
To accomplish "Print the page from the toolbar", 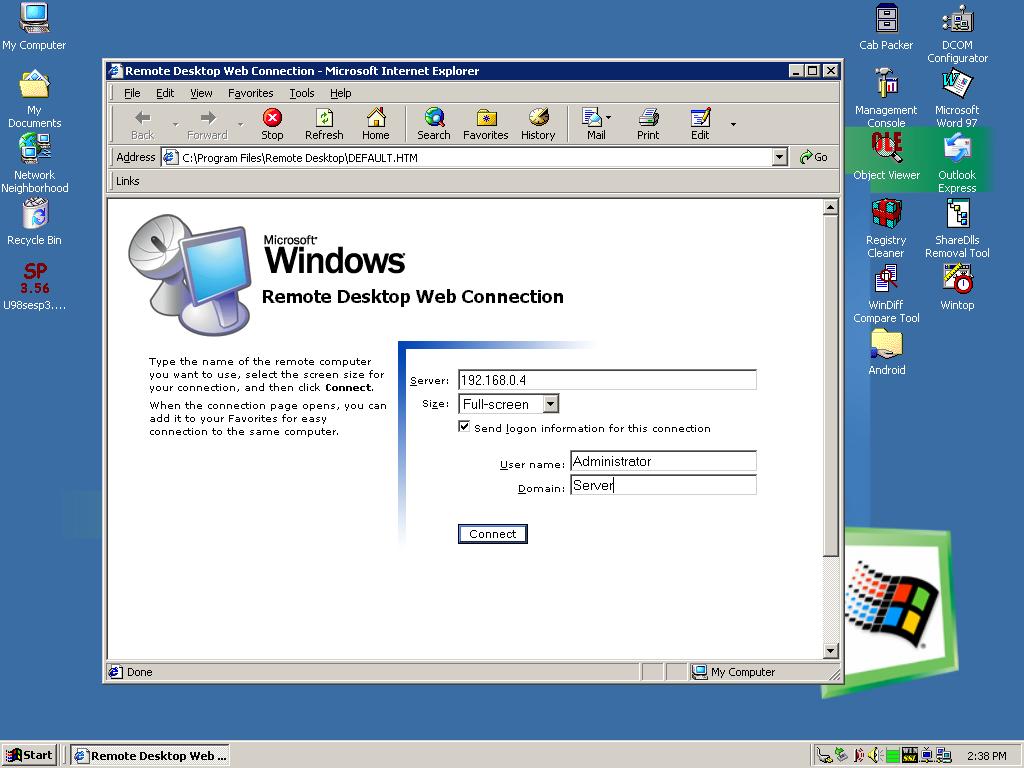I will (x=648, y=124).
